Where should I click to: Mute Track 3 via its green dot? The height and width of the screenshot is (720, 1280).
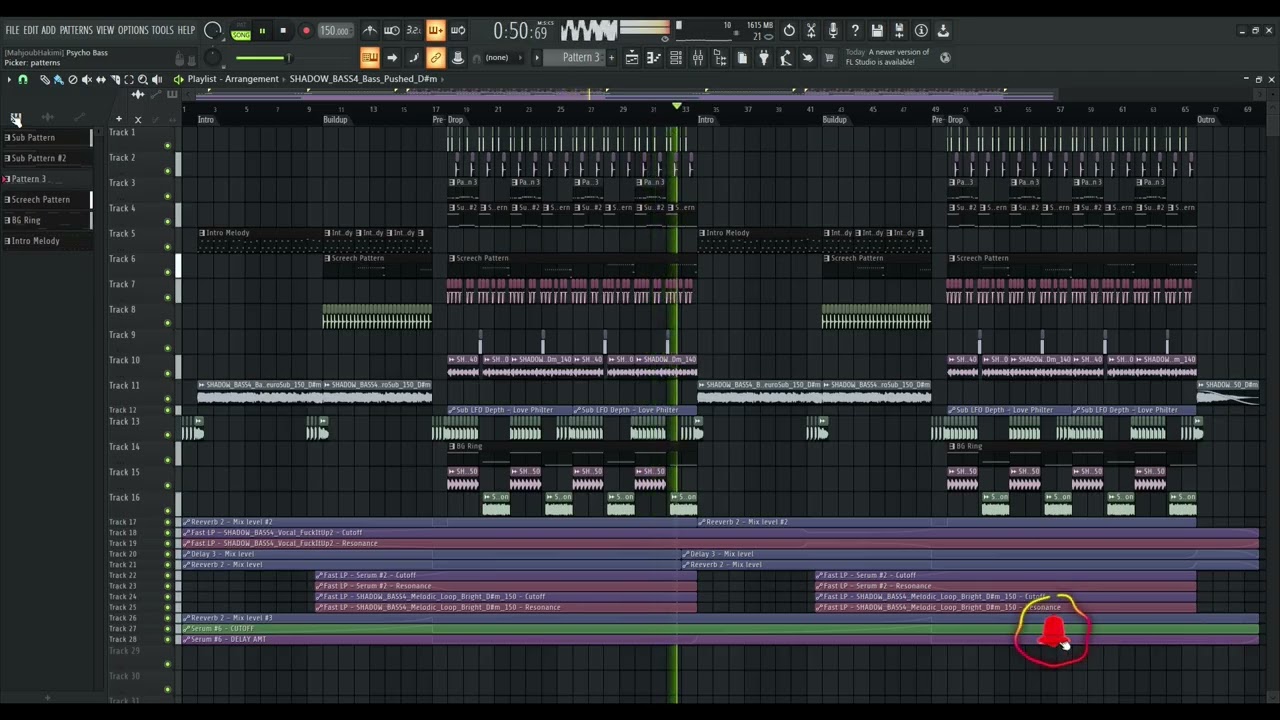coord(167,196)
